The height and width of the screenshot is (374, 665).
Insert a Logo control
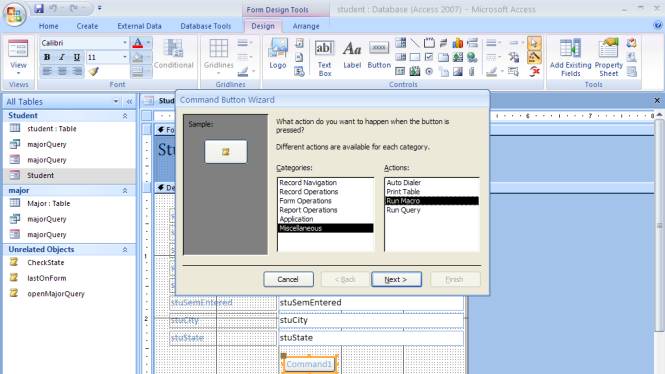click(278, 53)
